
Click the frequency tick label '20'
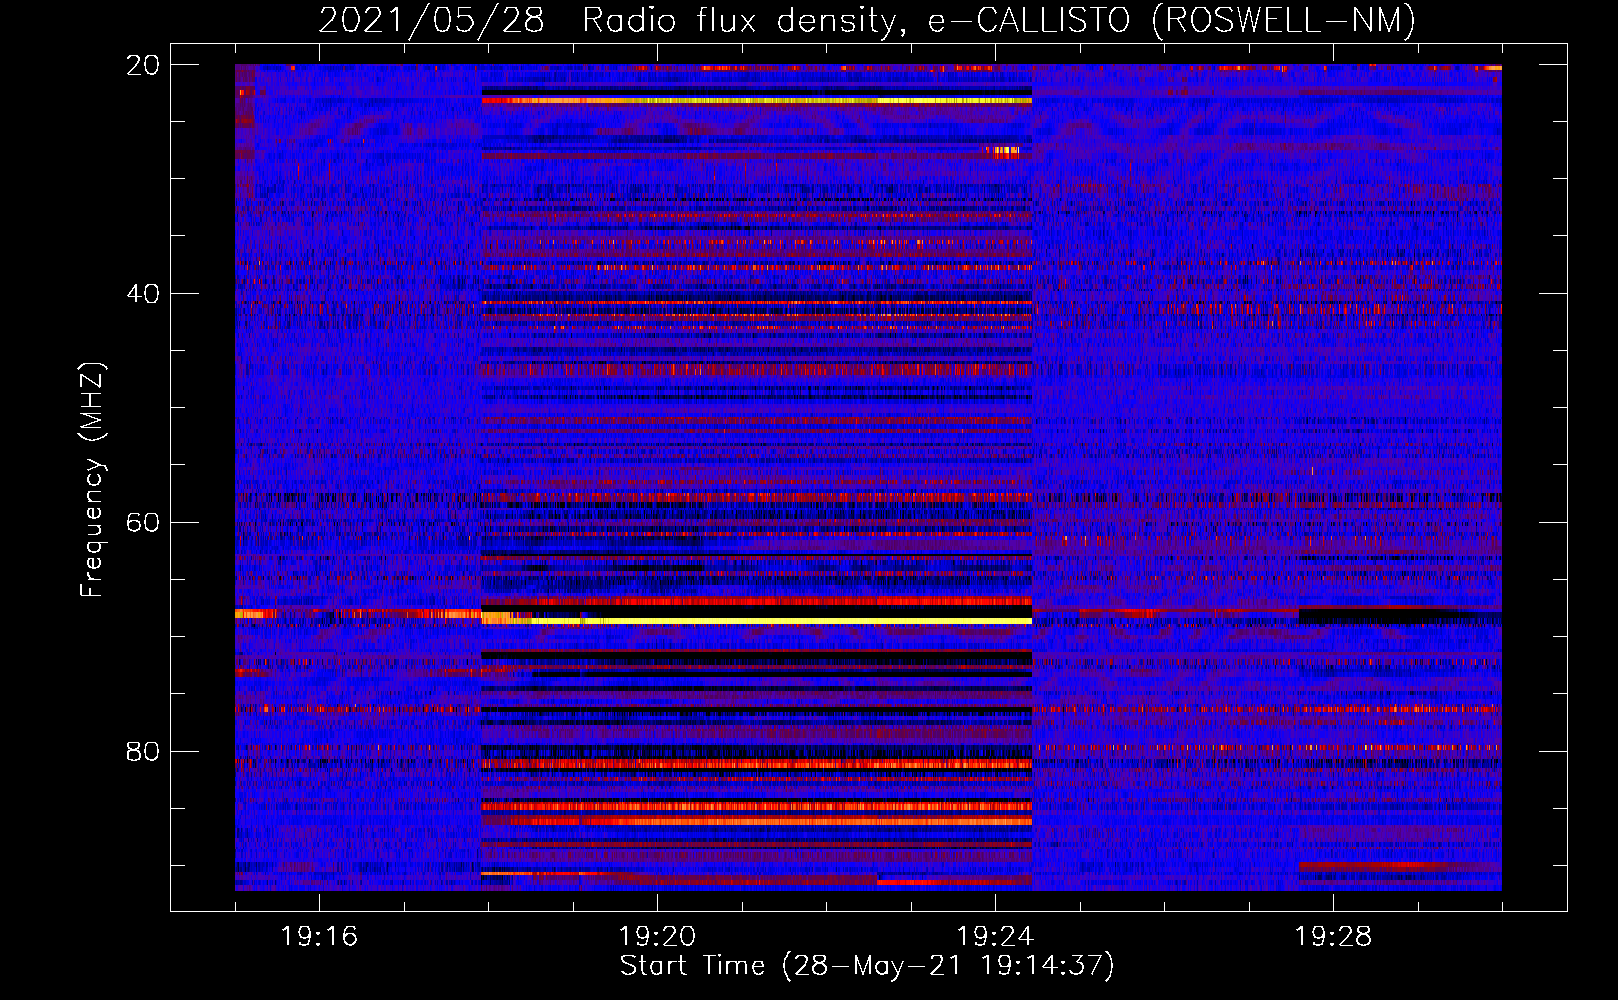[143, 65]
